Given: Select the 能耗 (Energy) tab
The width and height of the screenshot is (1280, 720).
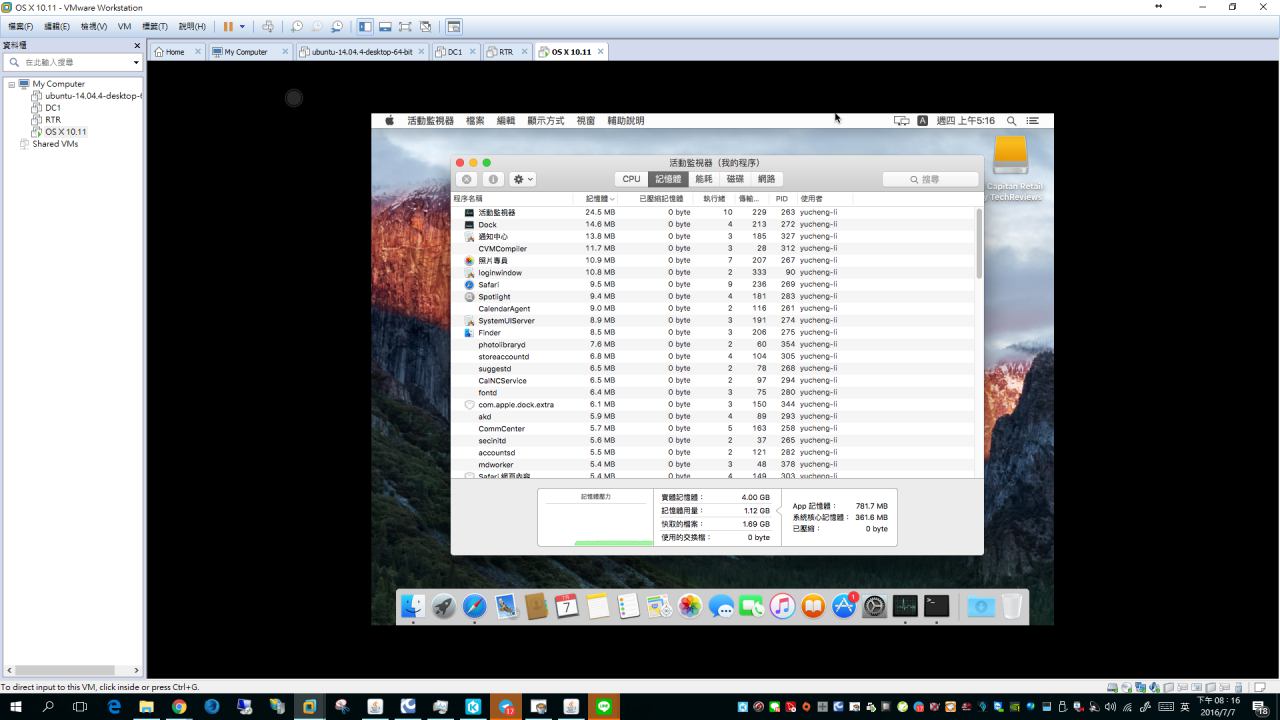Looking at the screenshot, I should pos(704,179).
